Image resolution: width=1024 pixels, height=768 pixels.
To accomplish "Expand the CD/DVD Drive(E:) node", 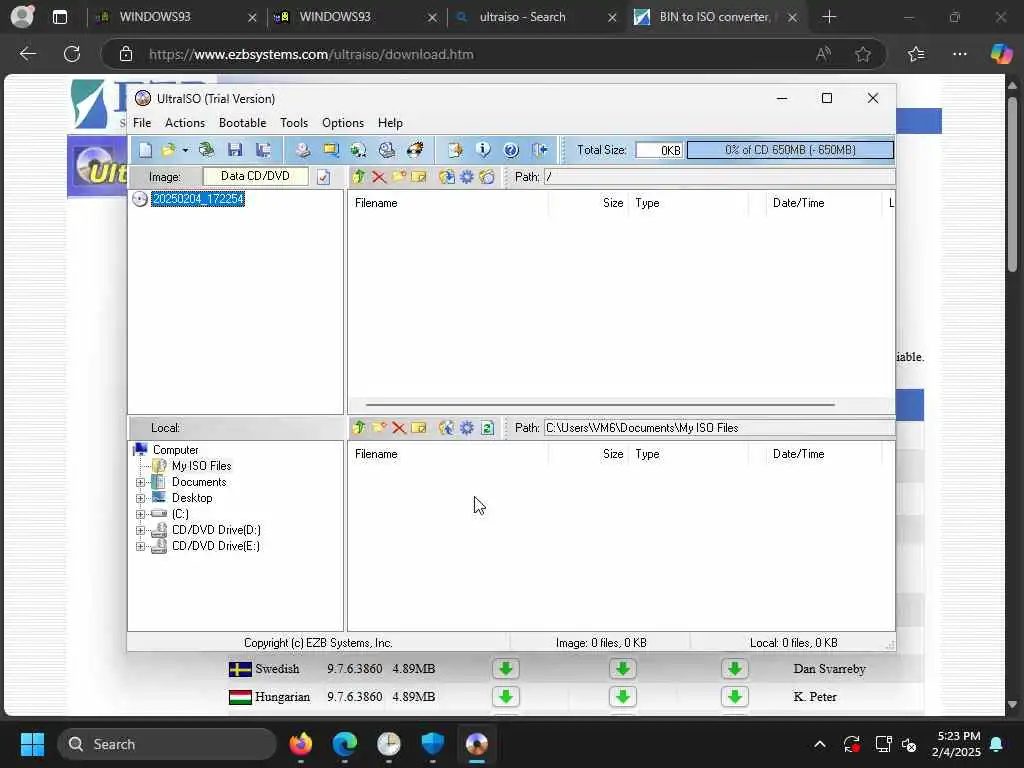I will 140,547.
